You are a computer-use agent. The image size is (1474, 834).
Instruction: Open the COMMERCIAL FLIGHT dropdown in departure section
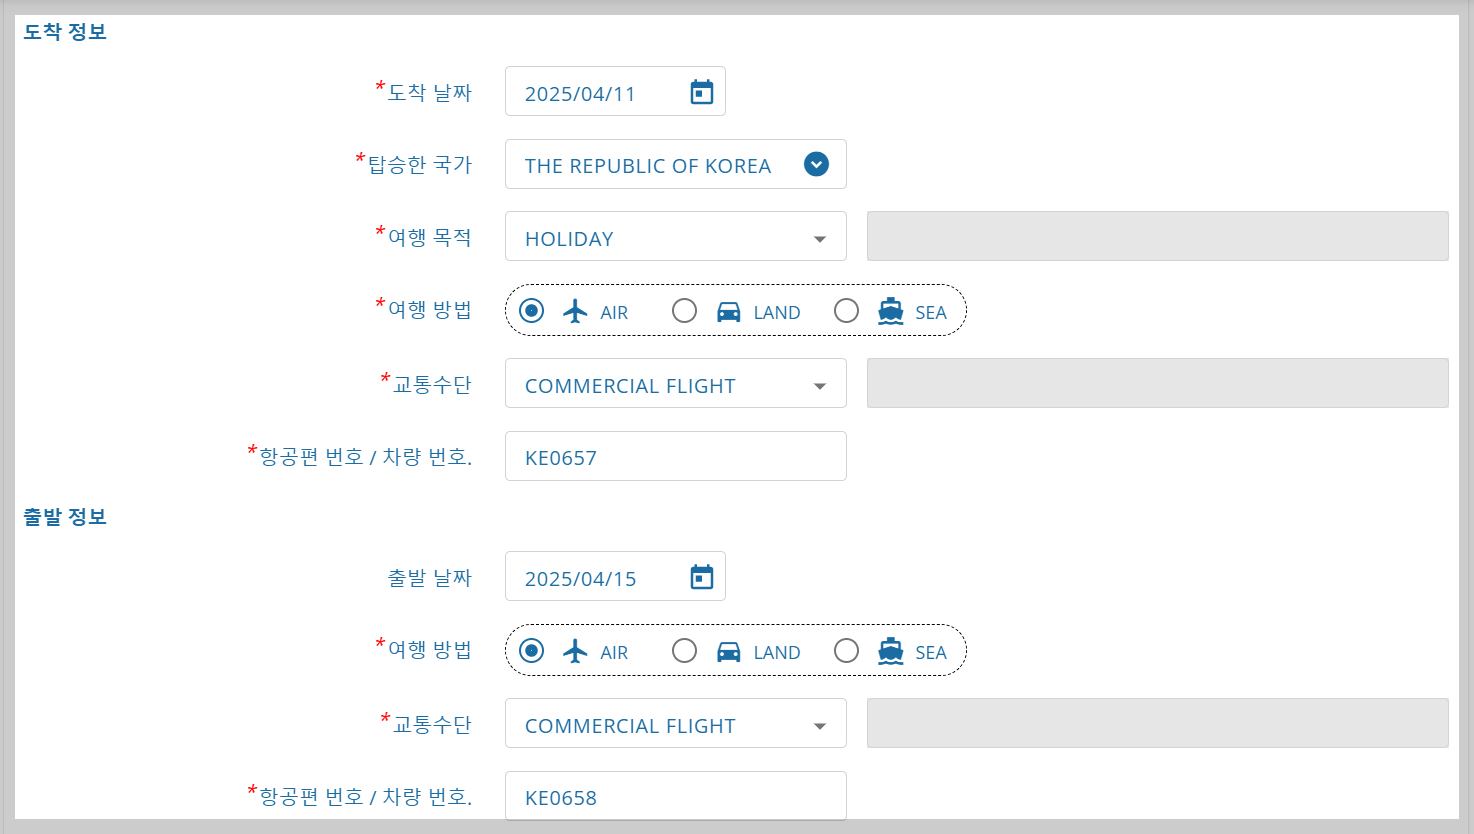coord(819,723)
